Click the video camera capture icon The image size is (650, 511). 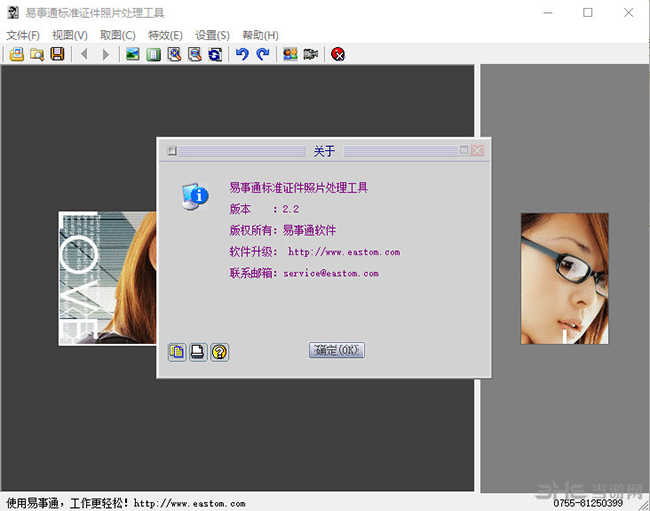[310, 54]
